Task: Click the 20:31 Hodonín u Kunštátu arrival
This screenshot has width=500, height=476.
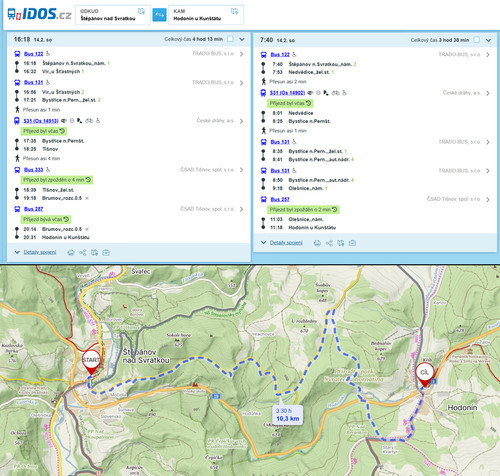Action: [x=56, y=237]
